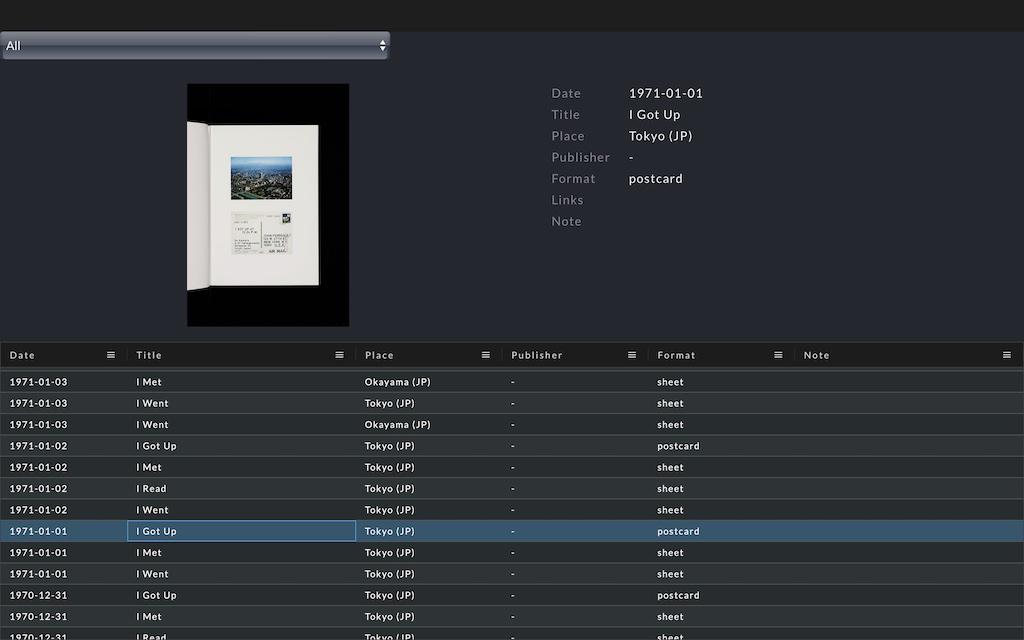Sort by the Title column header
Image resolution: width=1024 pixels, height=640 pixels.
[x=149, y=355]
